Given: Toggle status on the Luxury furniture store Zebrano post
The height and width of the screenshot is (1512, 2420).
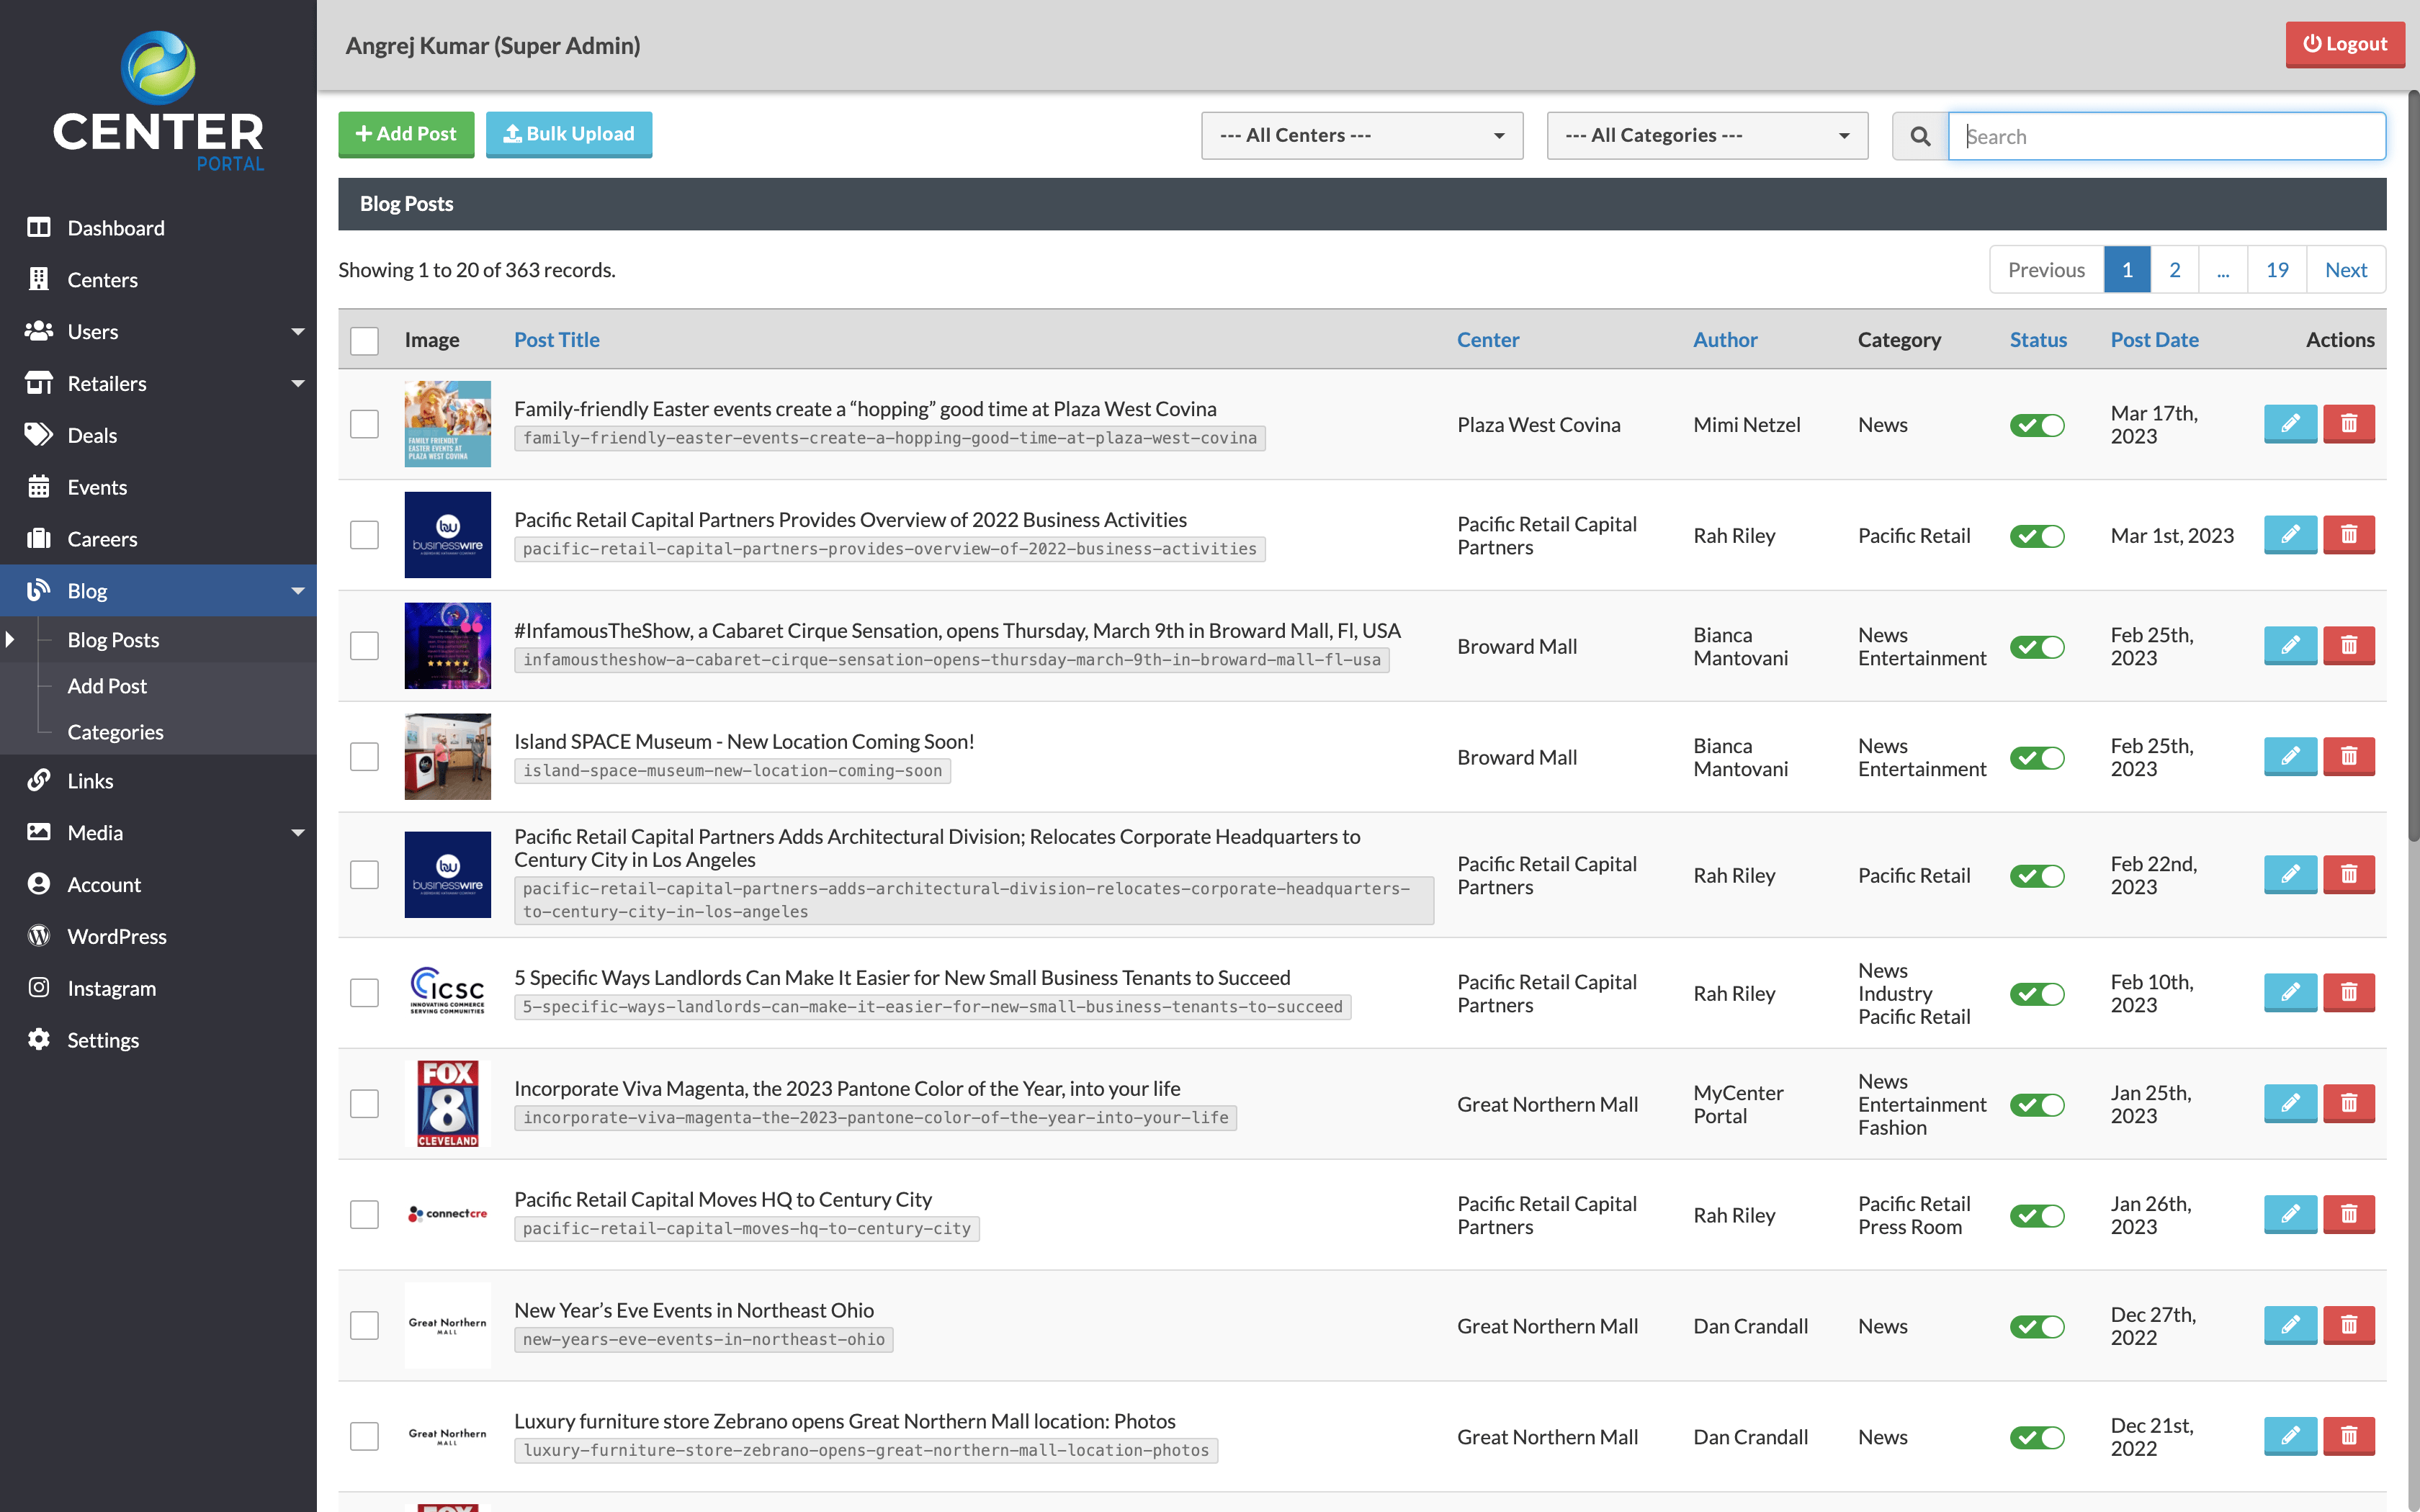Looking at the screenshot, I should (2038, 1436).
